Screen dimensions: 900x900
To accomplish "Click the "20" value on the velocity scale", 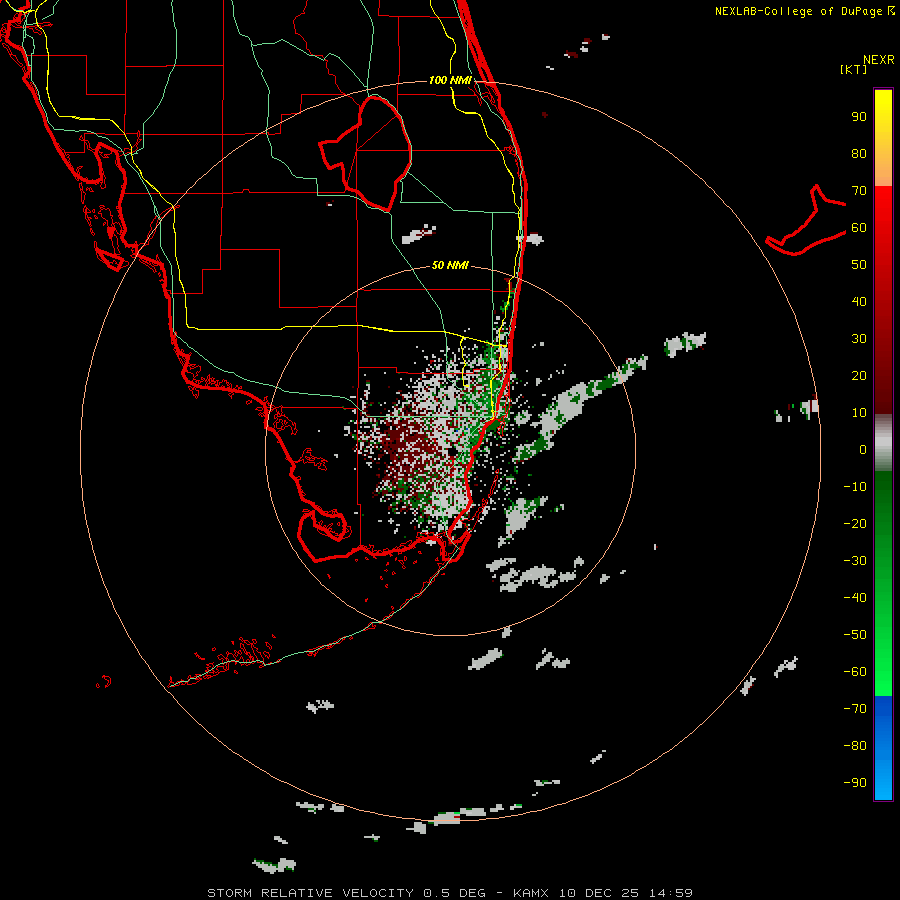I will (859, 376).
